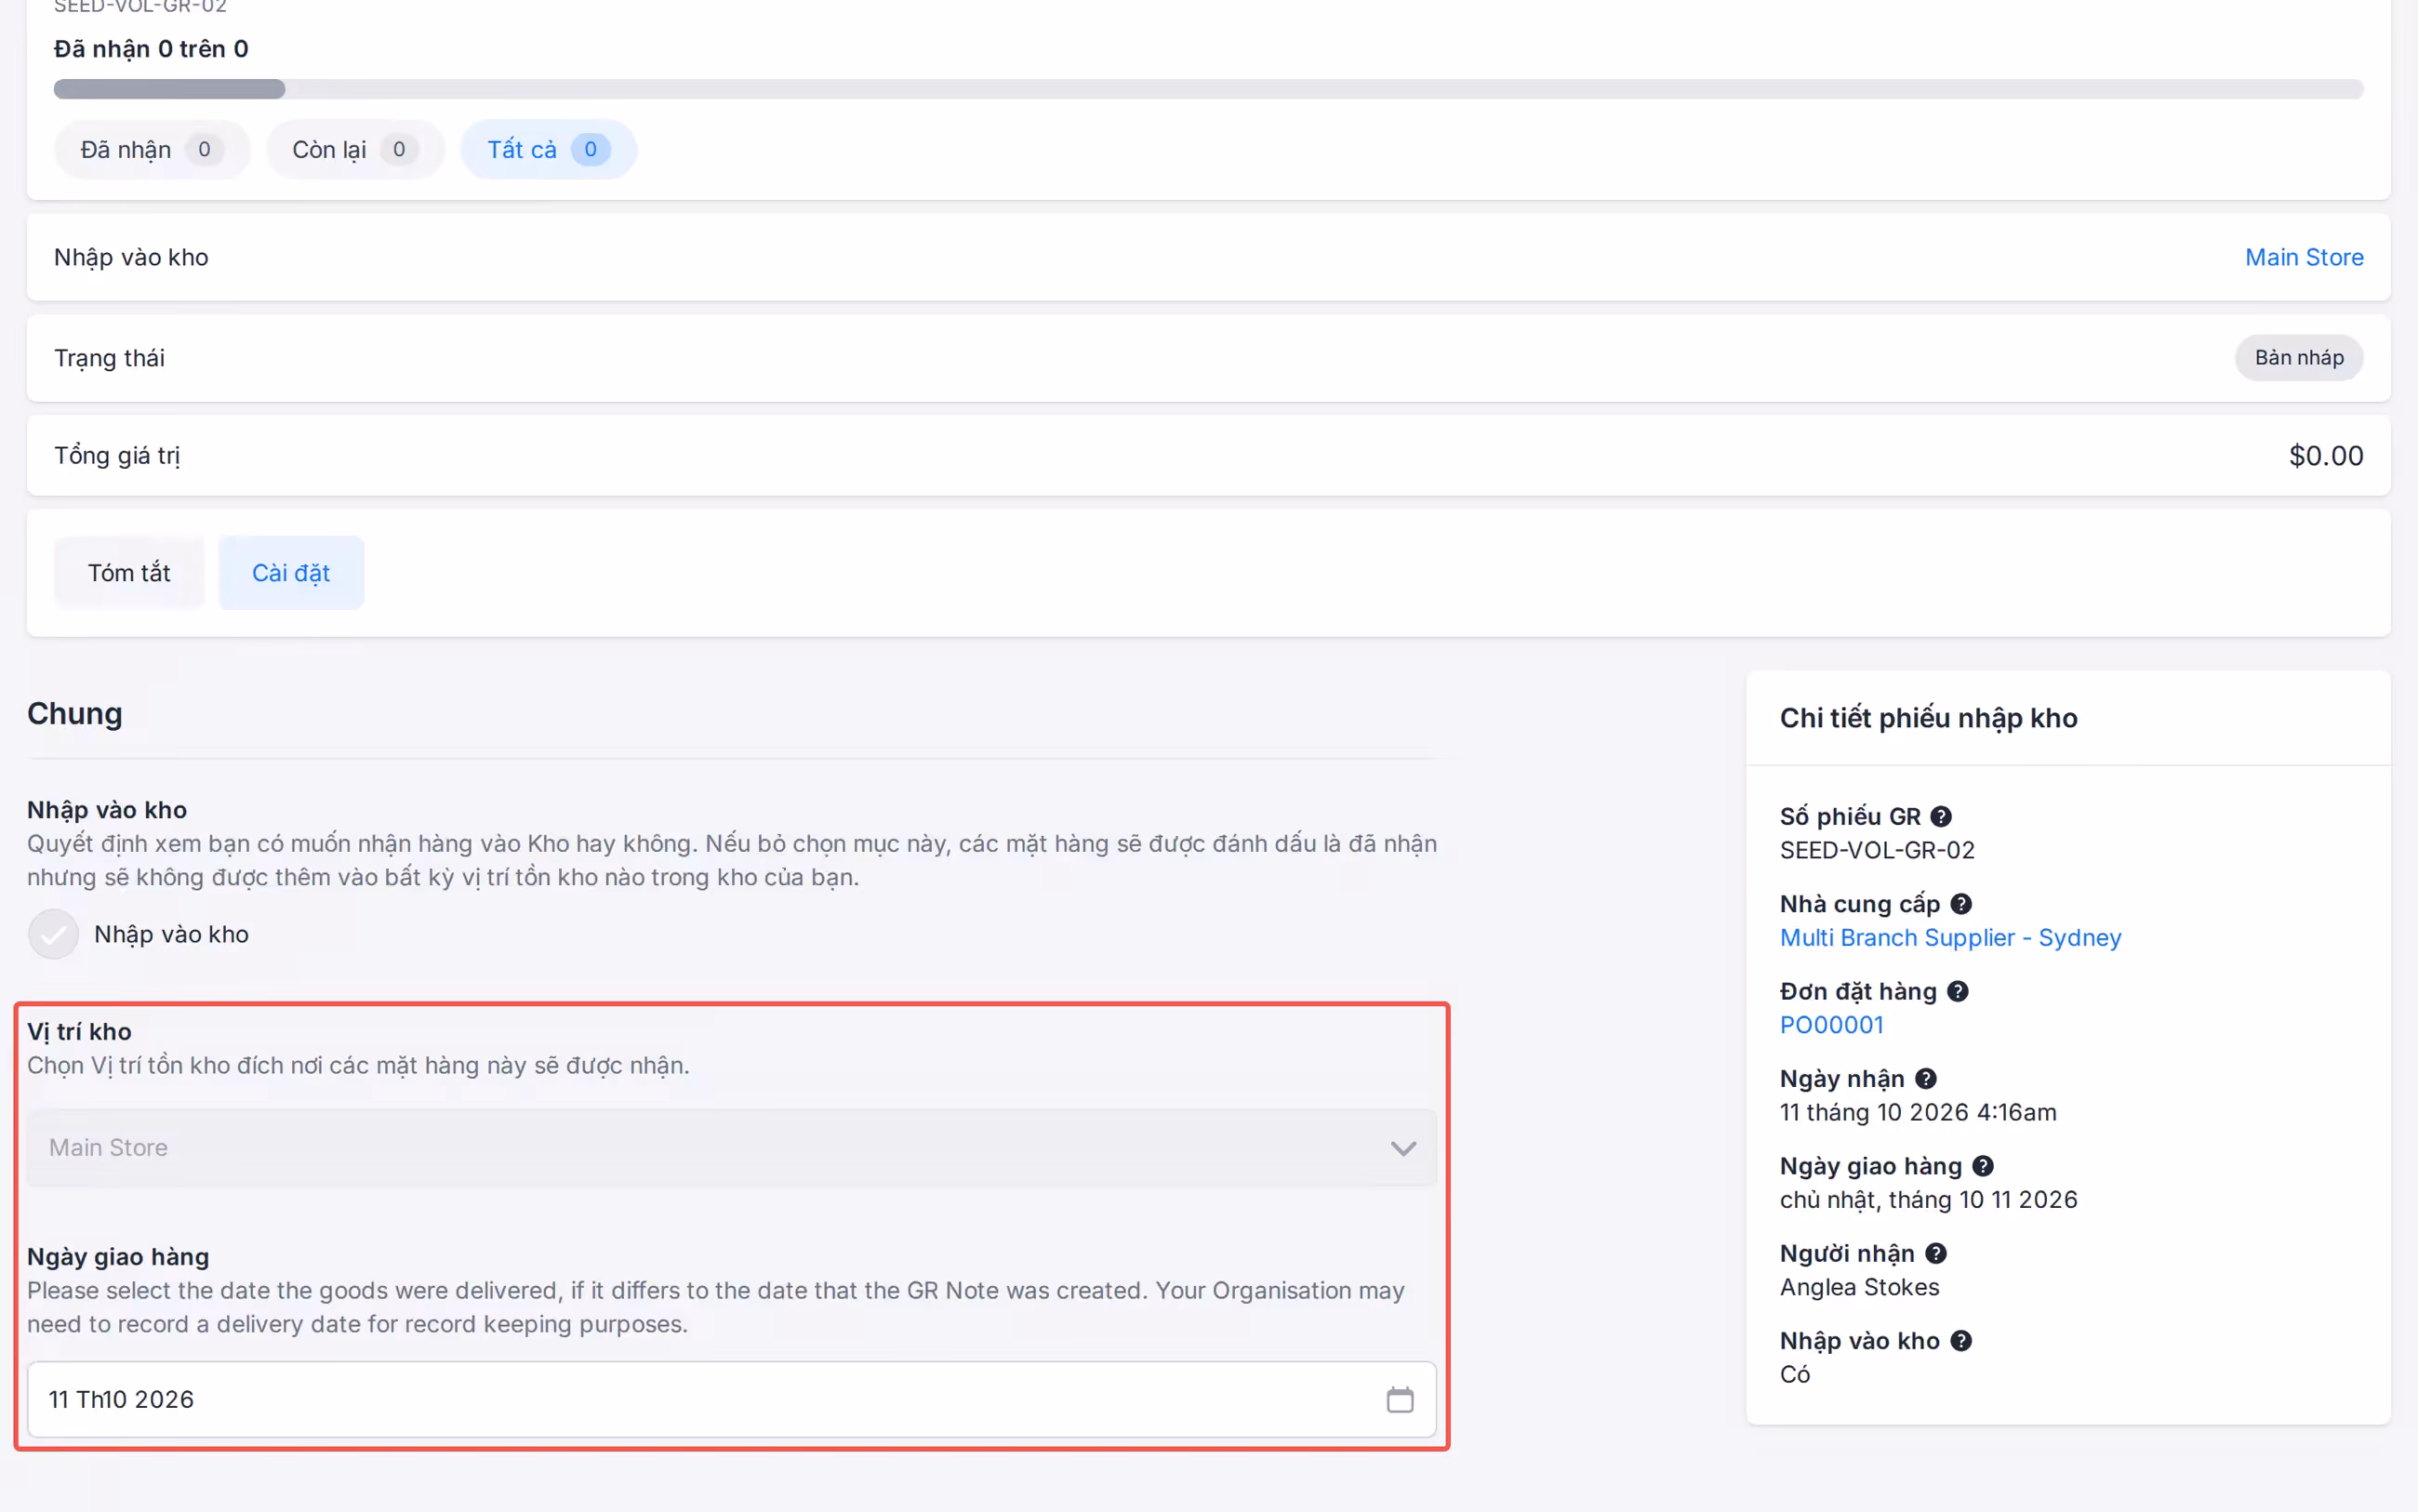Click the delivery date input 11 Th10 2026
Image resolution: width=2418 pixels, height=1512 pixels.
point(731,1399)
